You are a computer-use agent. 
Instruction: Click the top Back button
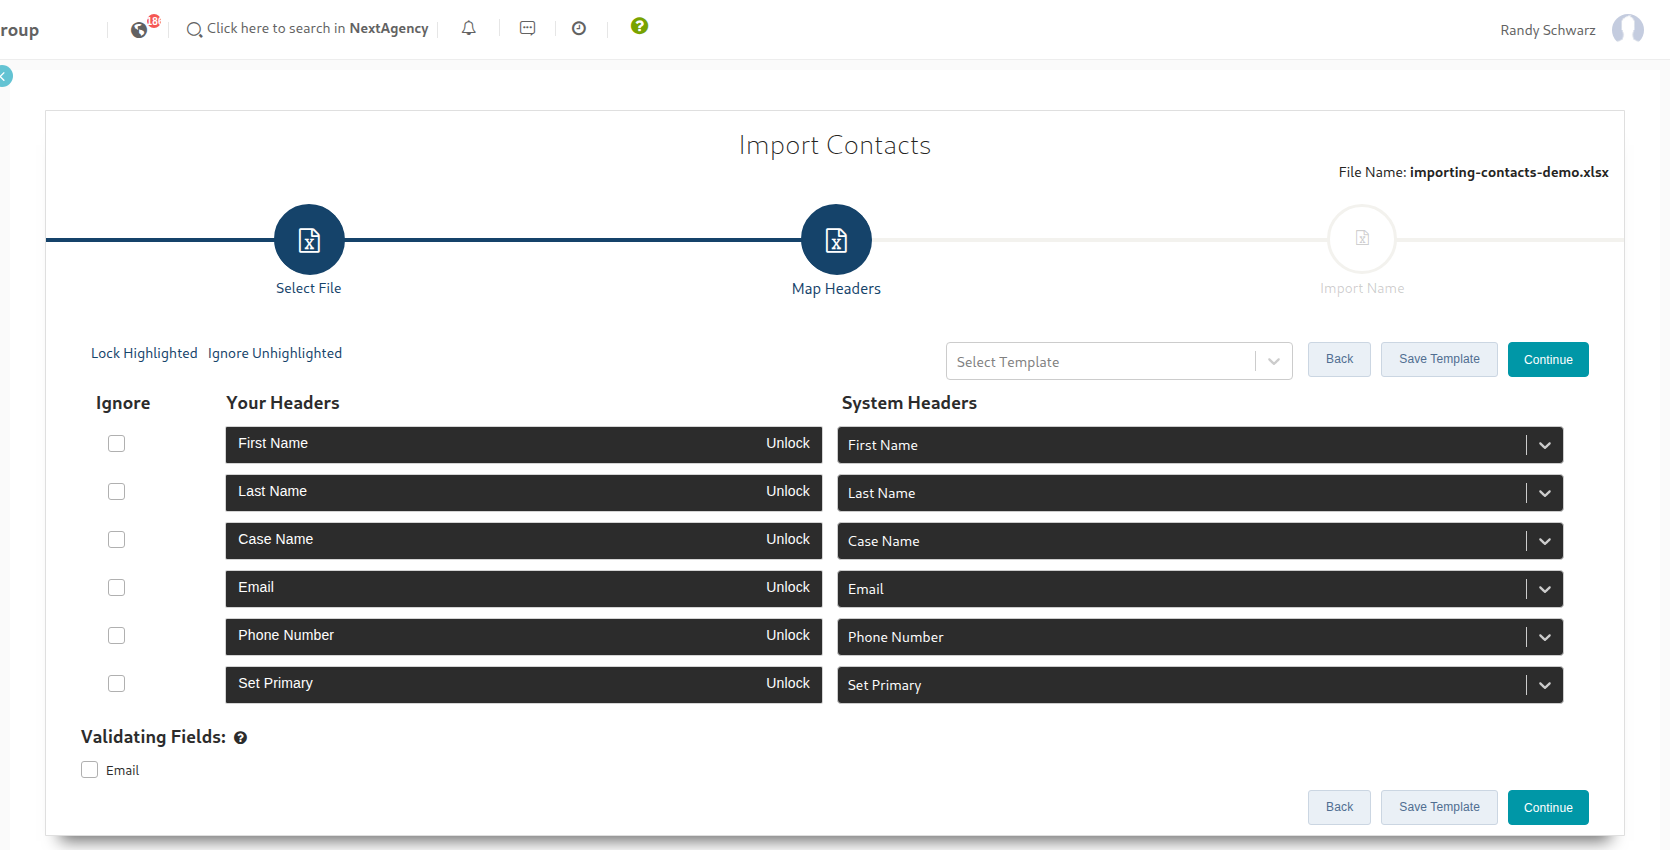(1339, 359)
